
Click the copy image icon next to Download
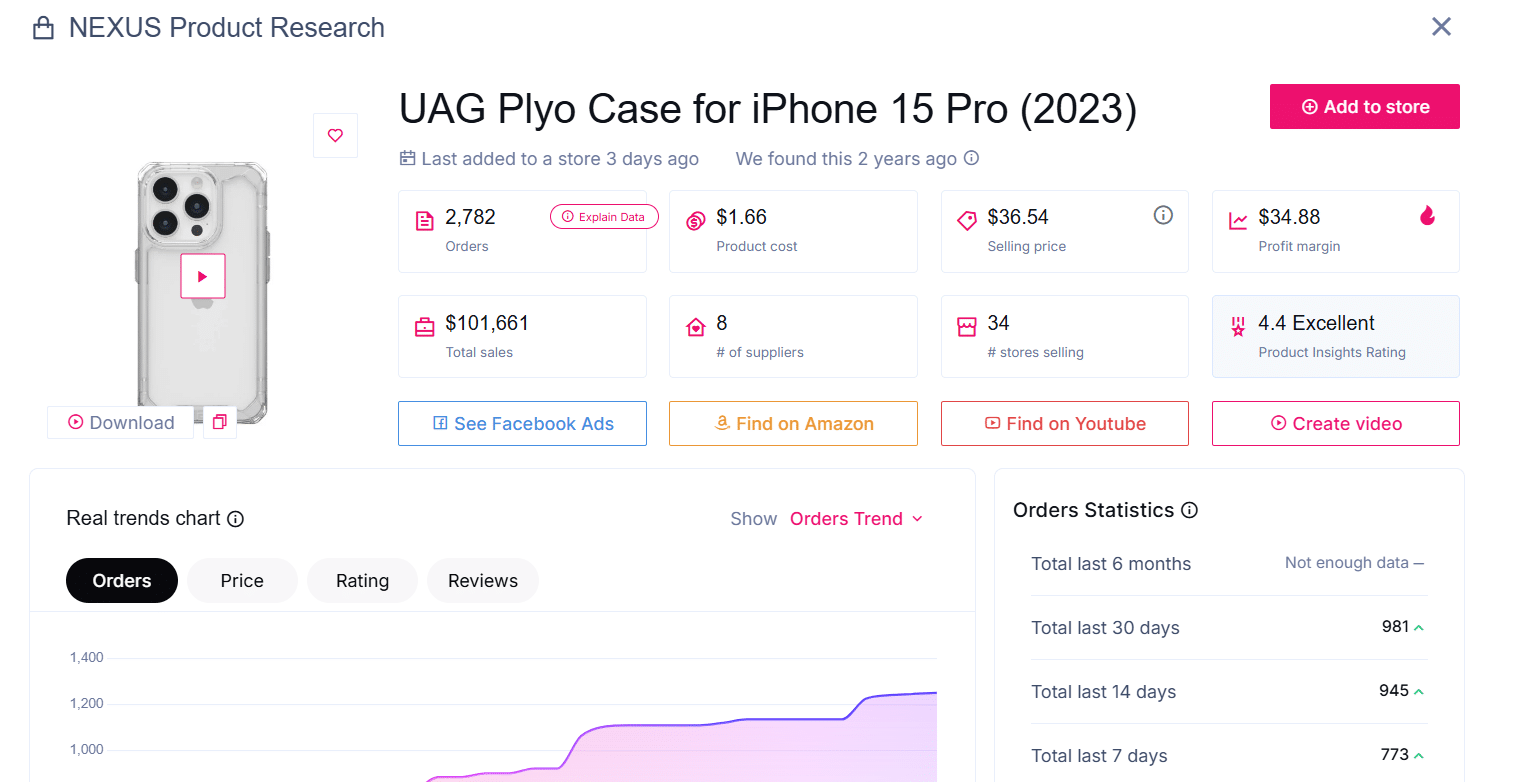click(219, 422)
